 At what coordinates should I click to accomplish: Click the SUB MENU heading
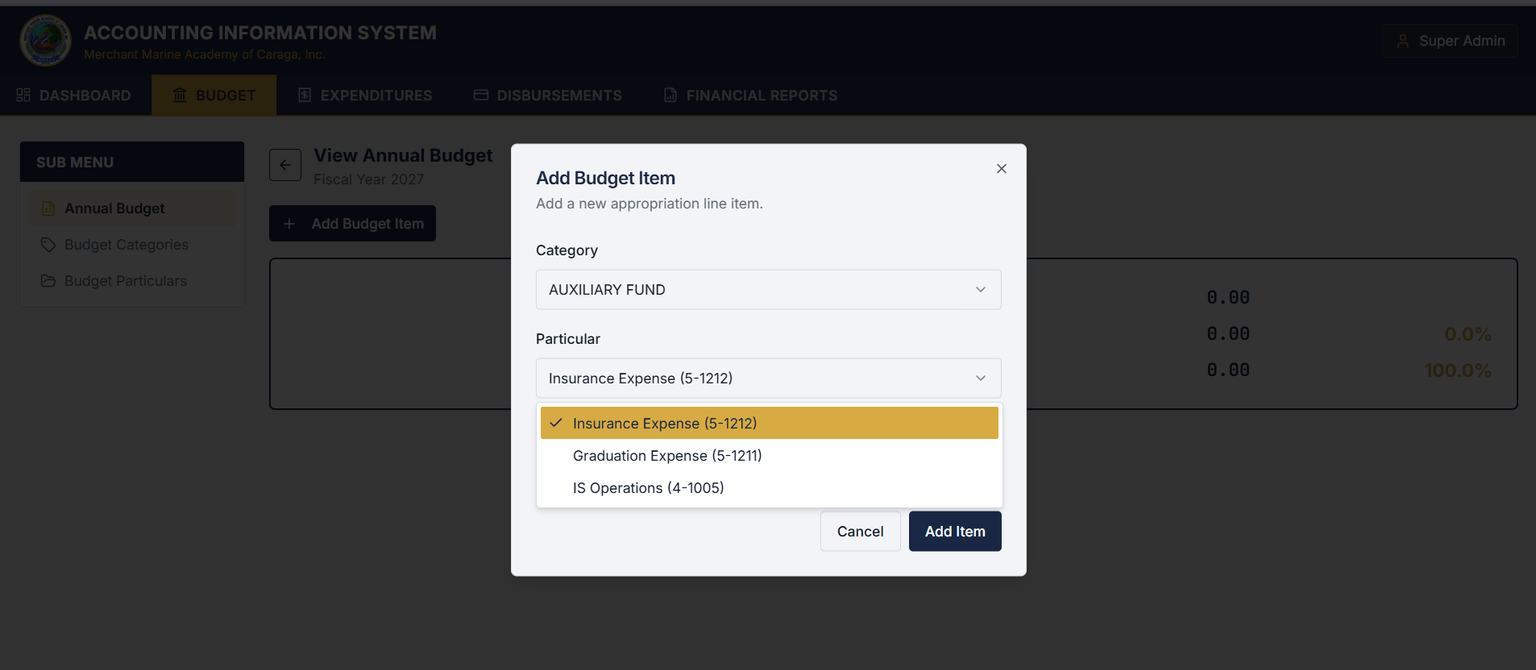click(75, 162)
